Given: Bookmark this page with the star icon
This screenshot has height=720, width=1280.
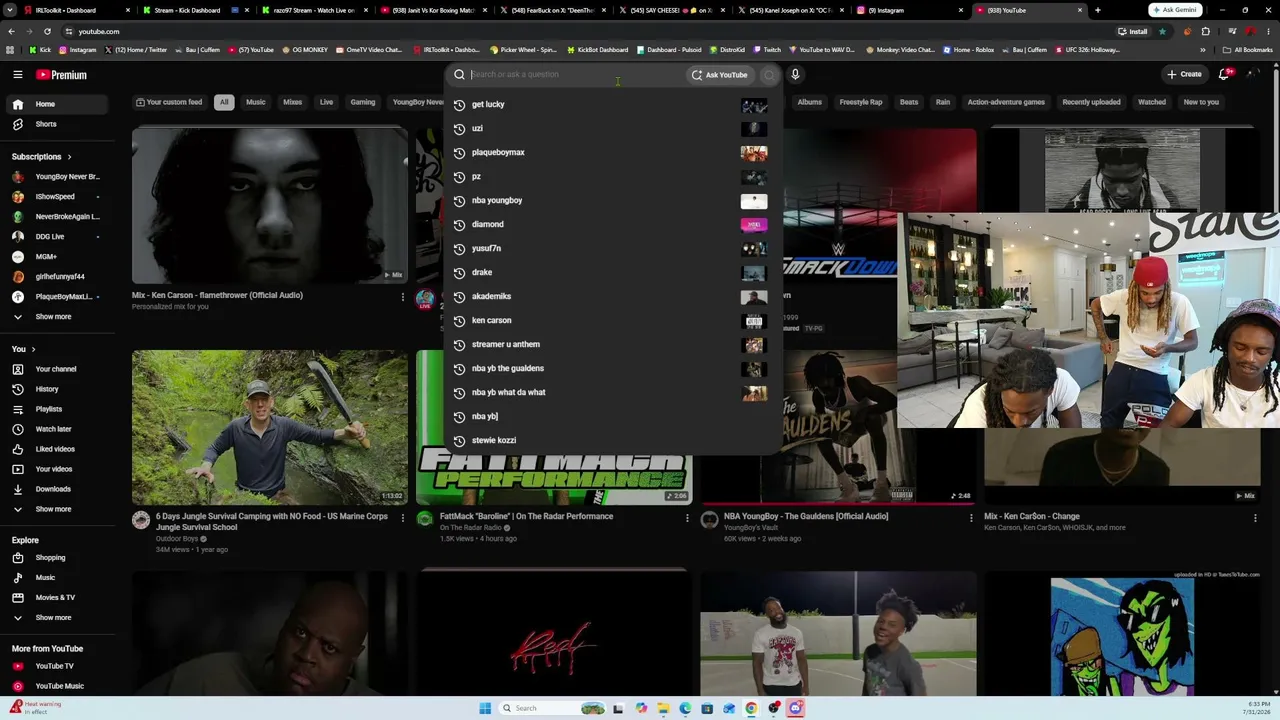Looking at the screenshot, I should click(x=1162, y=31).
